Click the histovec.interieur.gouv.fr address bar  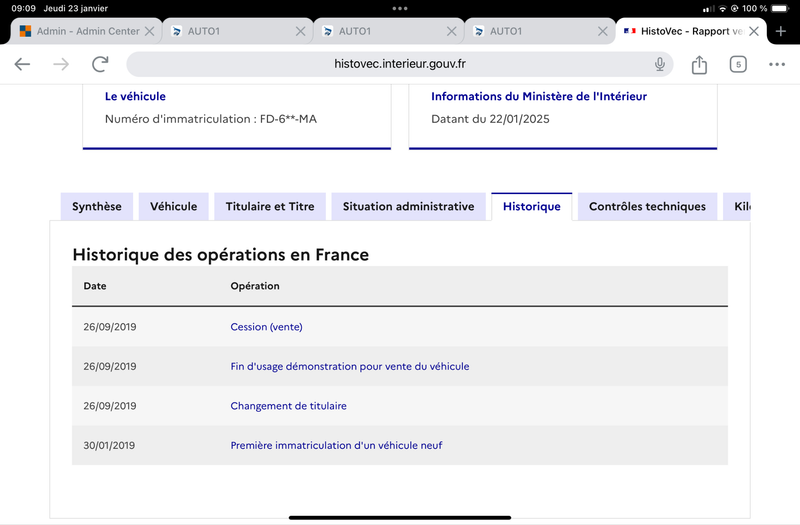click(x=399, y=64)
